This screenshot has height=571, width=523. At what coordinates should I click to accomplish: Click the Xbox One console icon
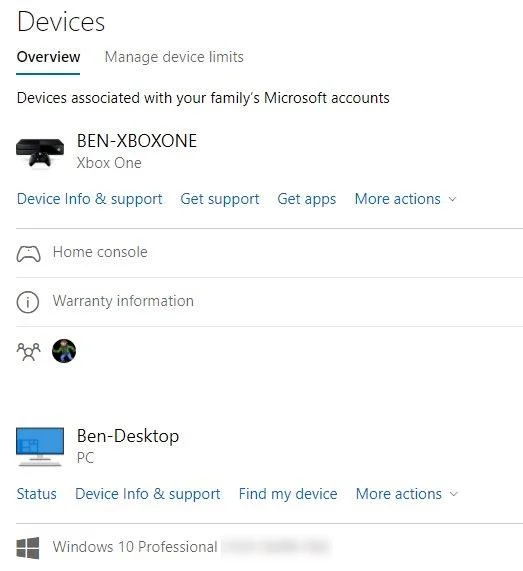point(40,153)
